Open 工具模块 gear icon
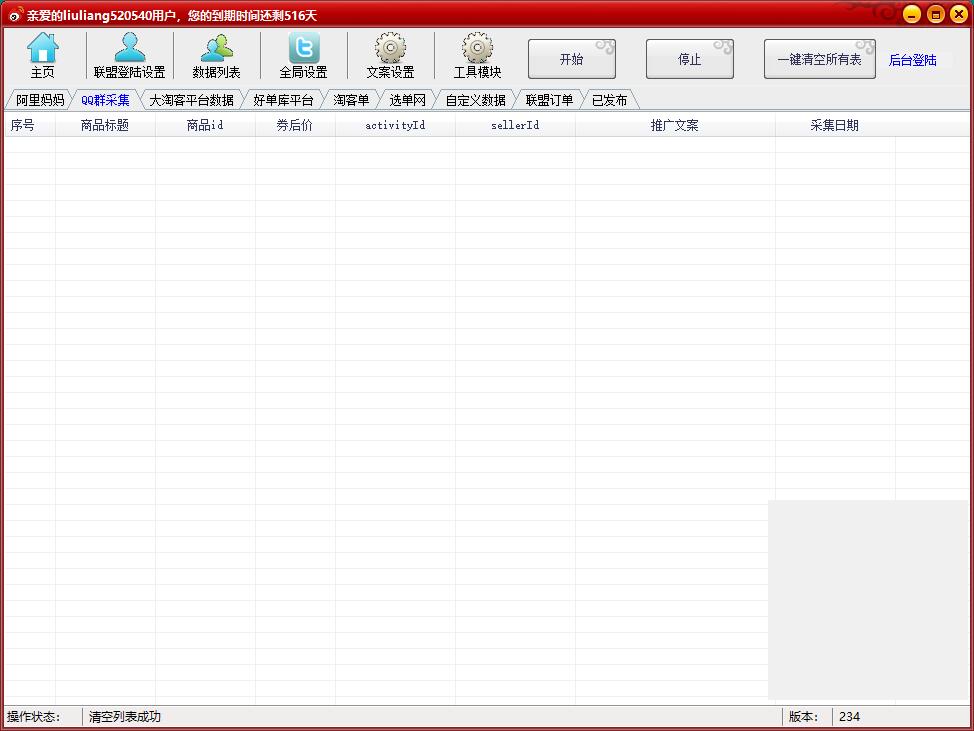974x731 pixels. [477, 48]
